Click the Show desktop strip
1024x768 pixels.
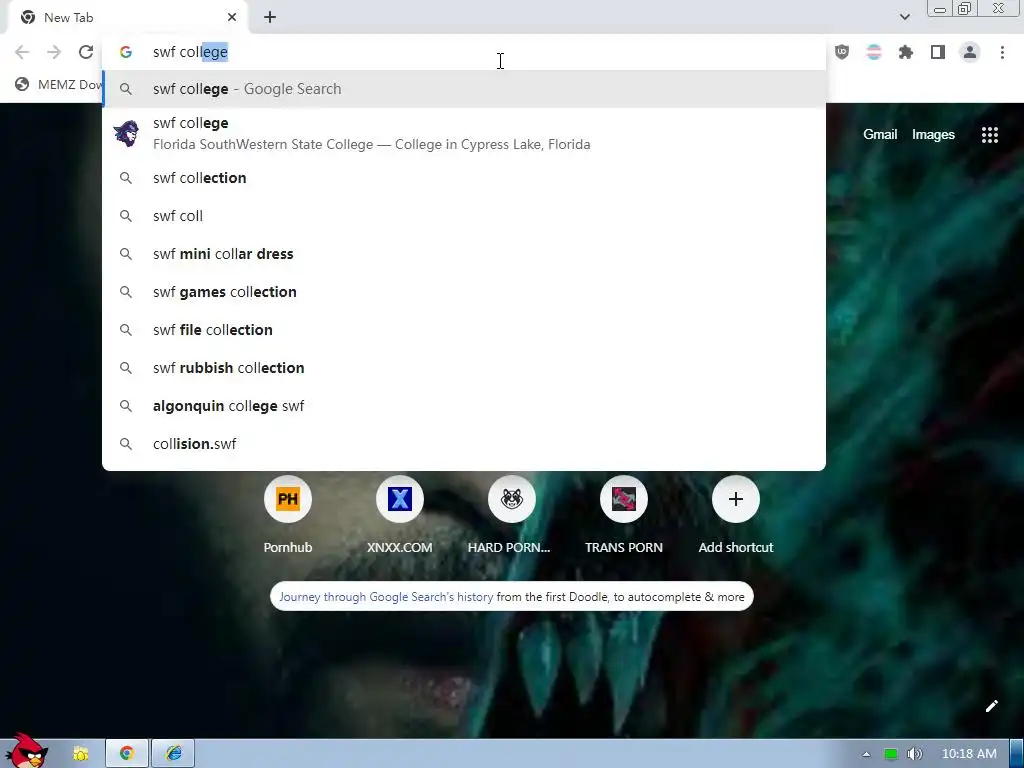coord(1017,754)
